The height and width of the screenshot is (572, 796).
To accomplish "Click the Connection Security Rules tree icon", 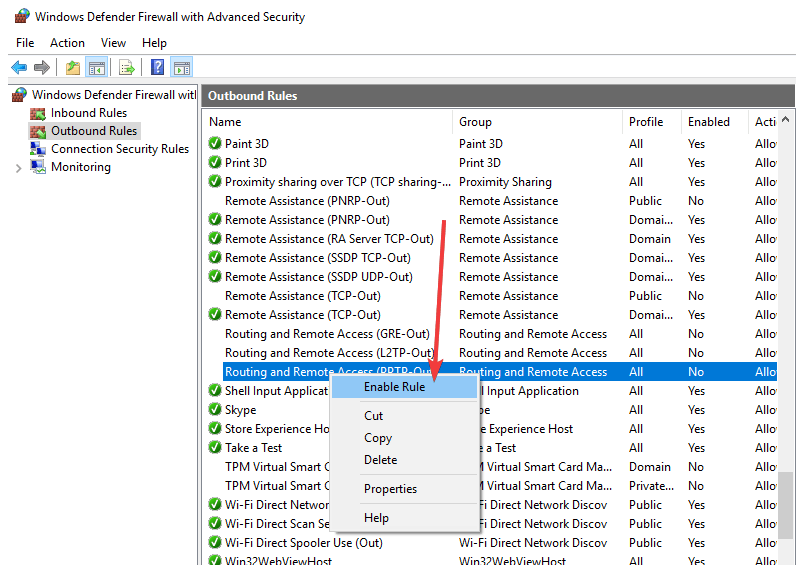I will coord(38,149).
